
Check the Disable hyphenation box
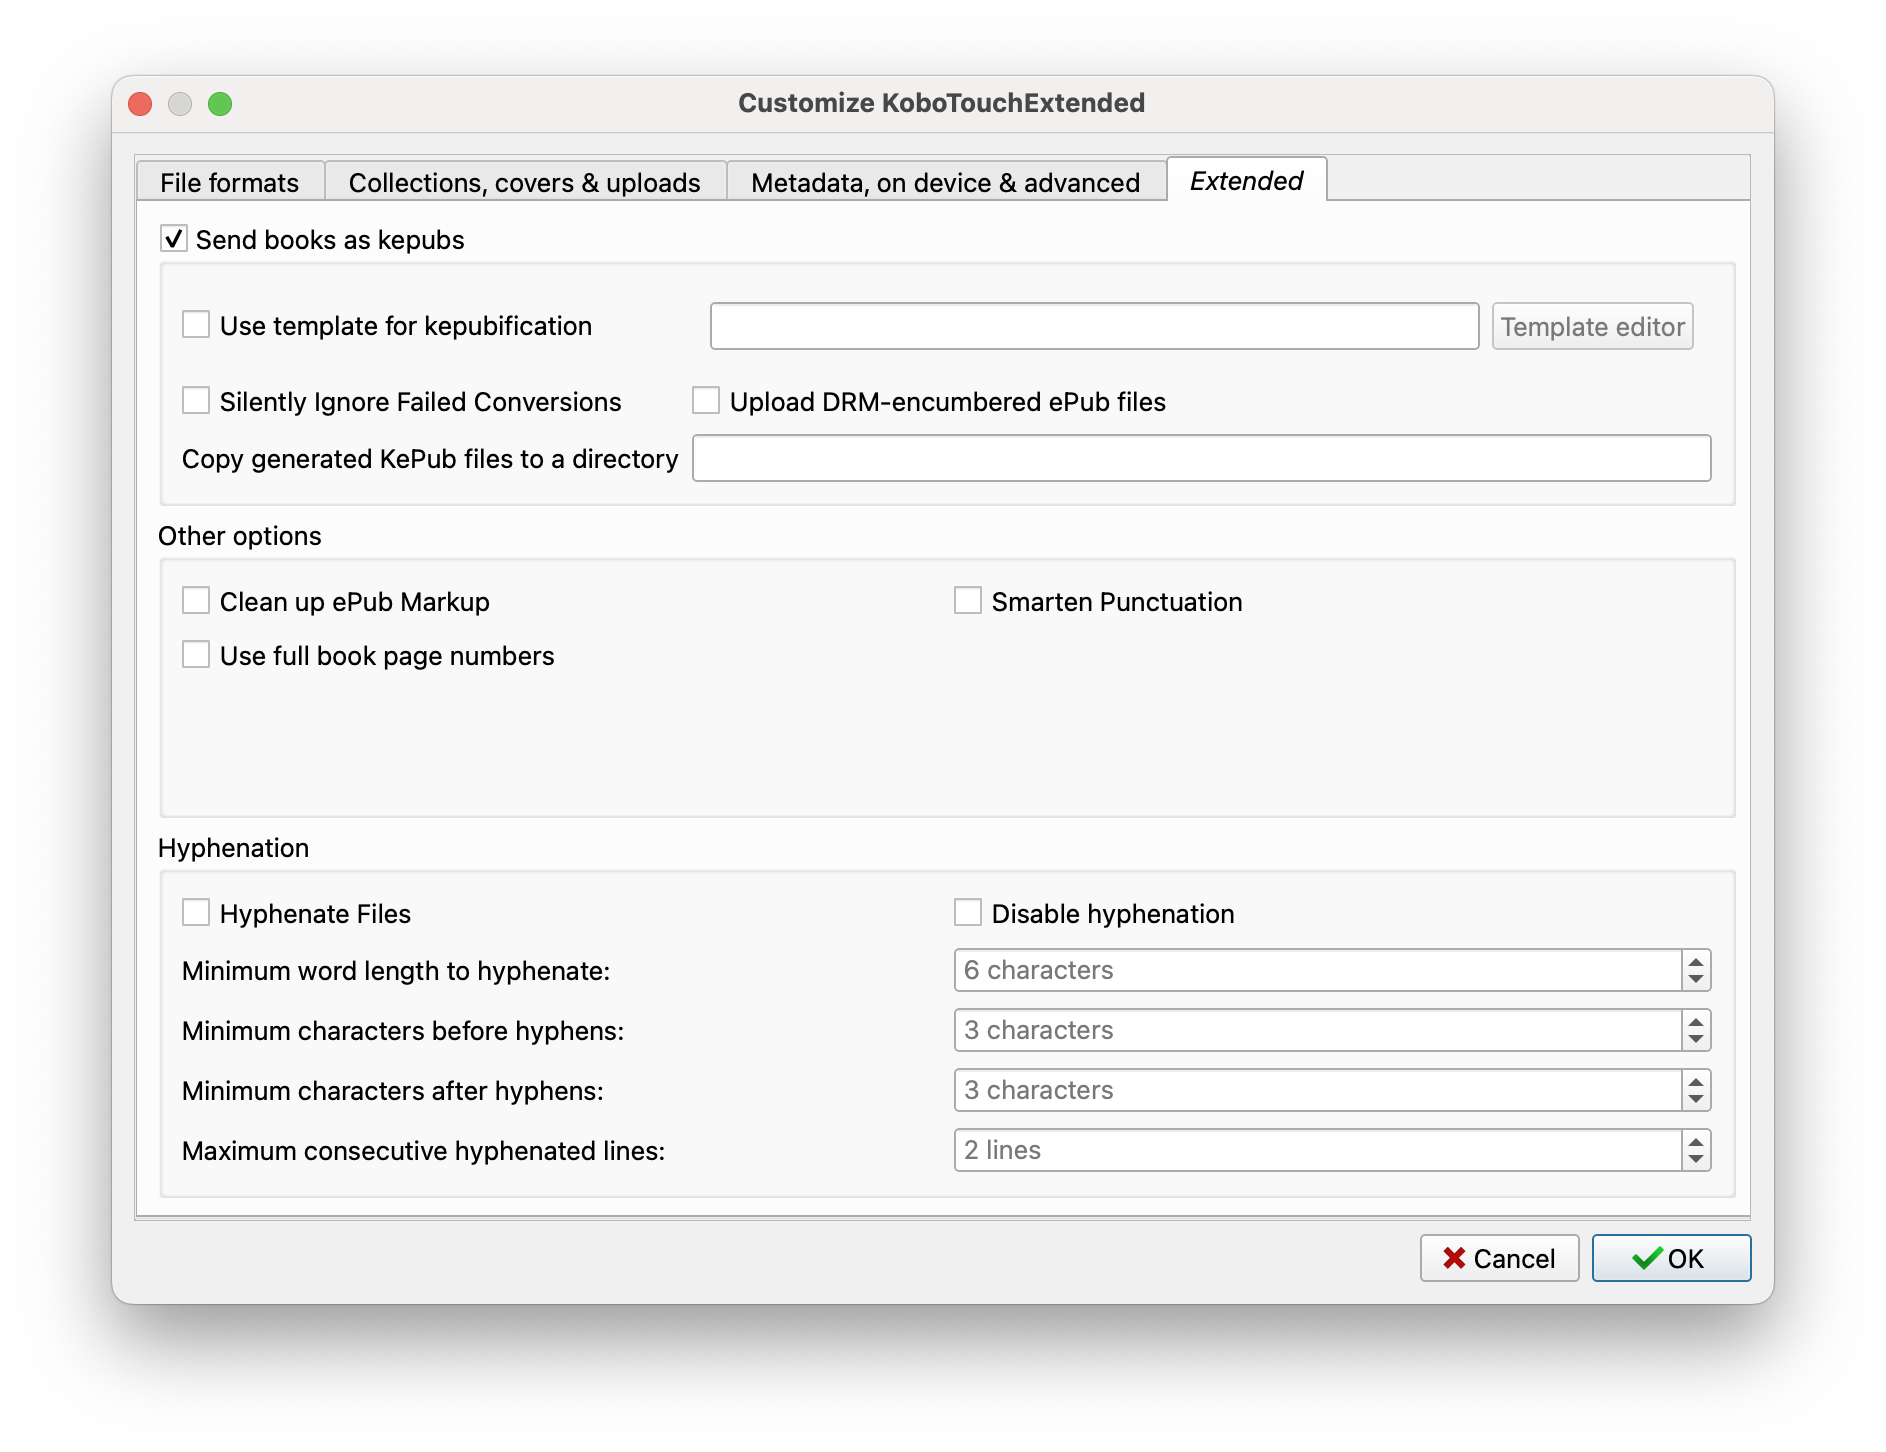pyautogui.click(x=968, y=913)
